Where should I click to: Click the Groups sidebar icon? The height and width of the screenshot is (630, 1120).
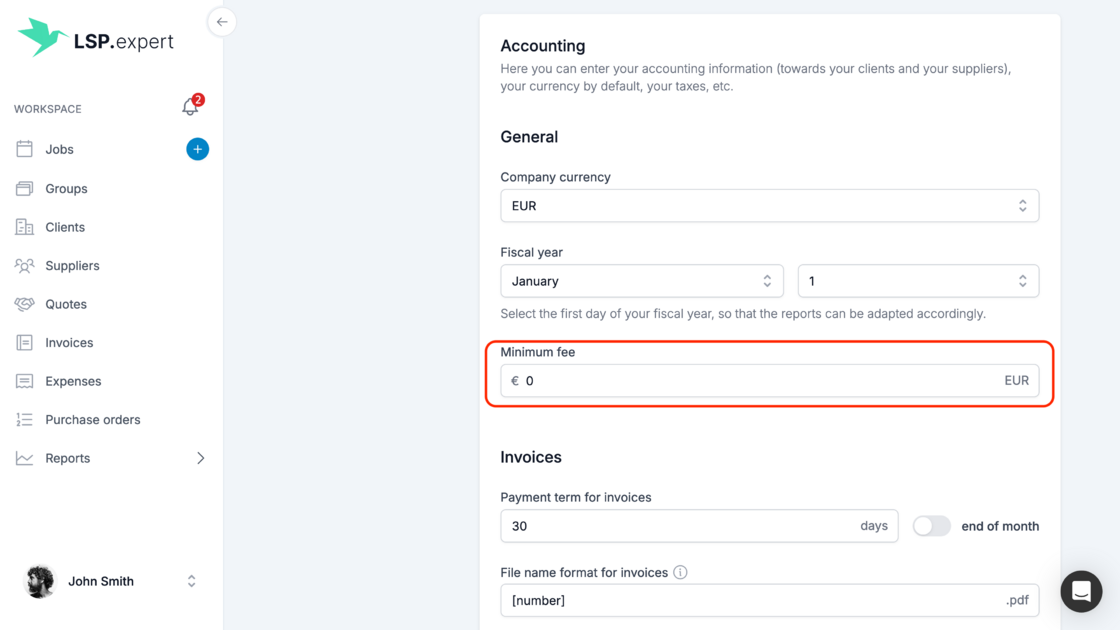pyautogui.click(x=25, y=188)
